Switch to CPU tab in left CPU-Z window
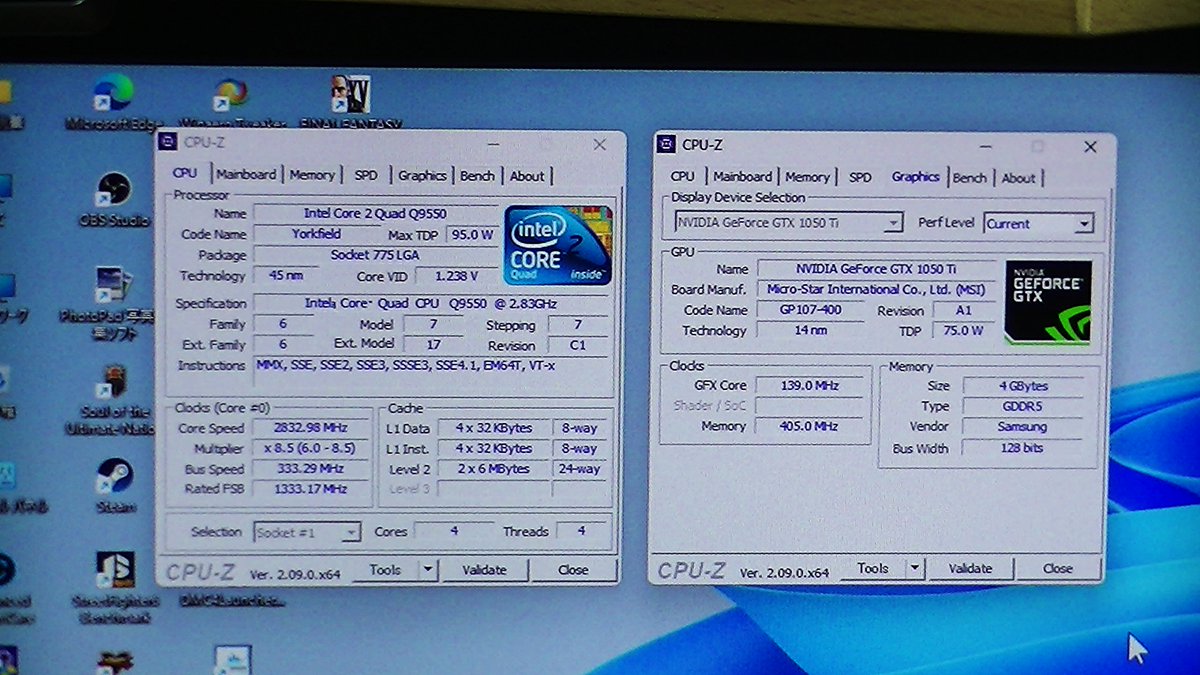 point(185,173)
